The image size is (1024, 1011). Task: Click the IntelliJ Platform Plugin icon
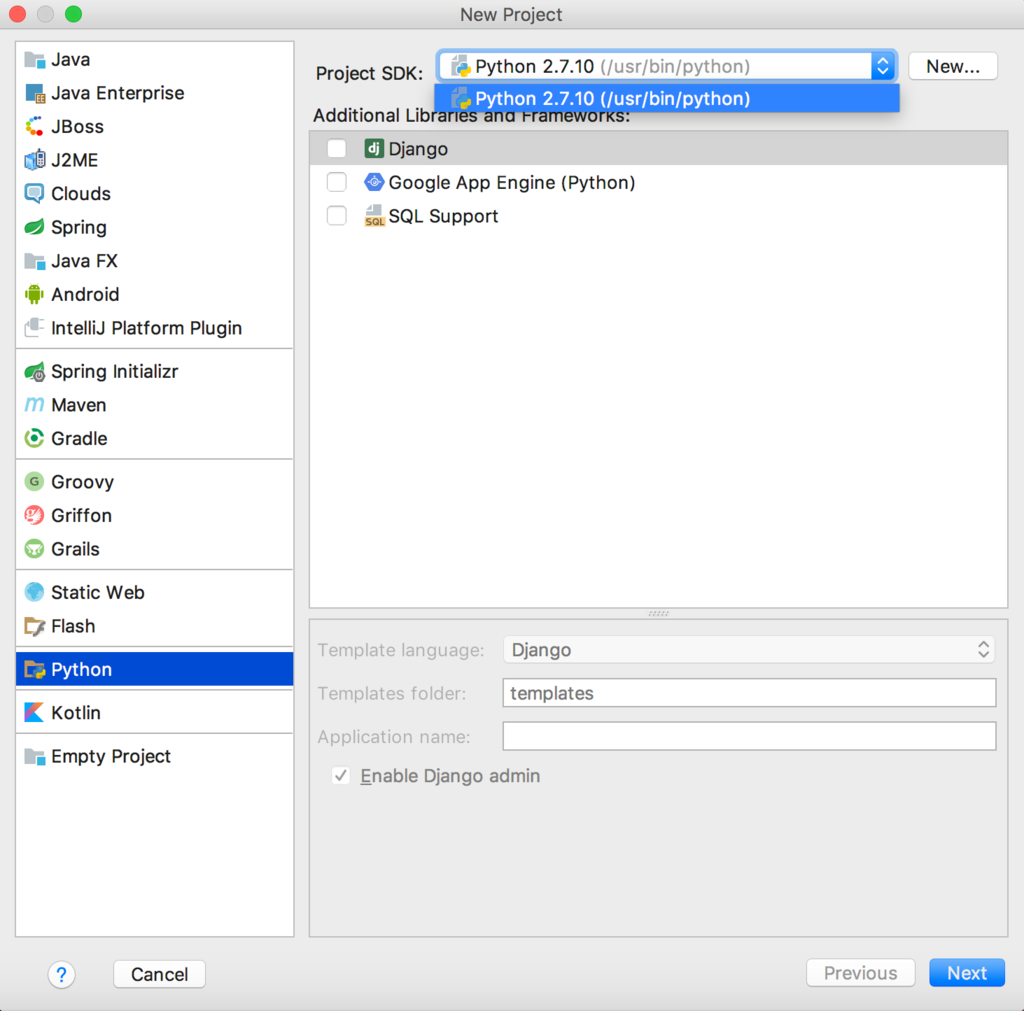(35, 328)
